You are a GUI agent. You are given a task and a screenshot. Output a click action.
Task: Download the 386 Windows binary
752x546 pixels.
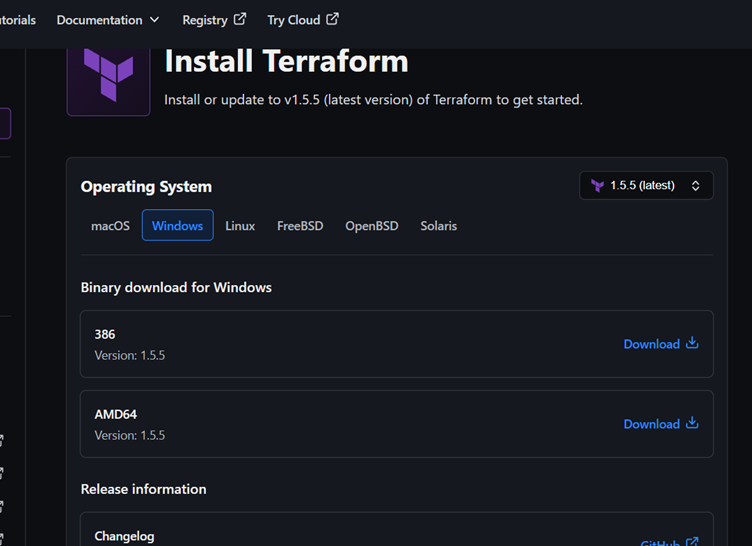coord(661,344)
